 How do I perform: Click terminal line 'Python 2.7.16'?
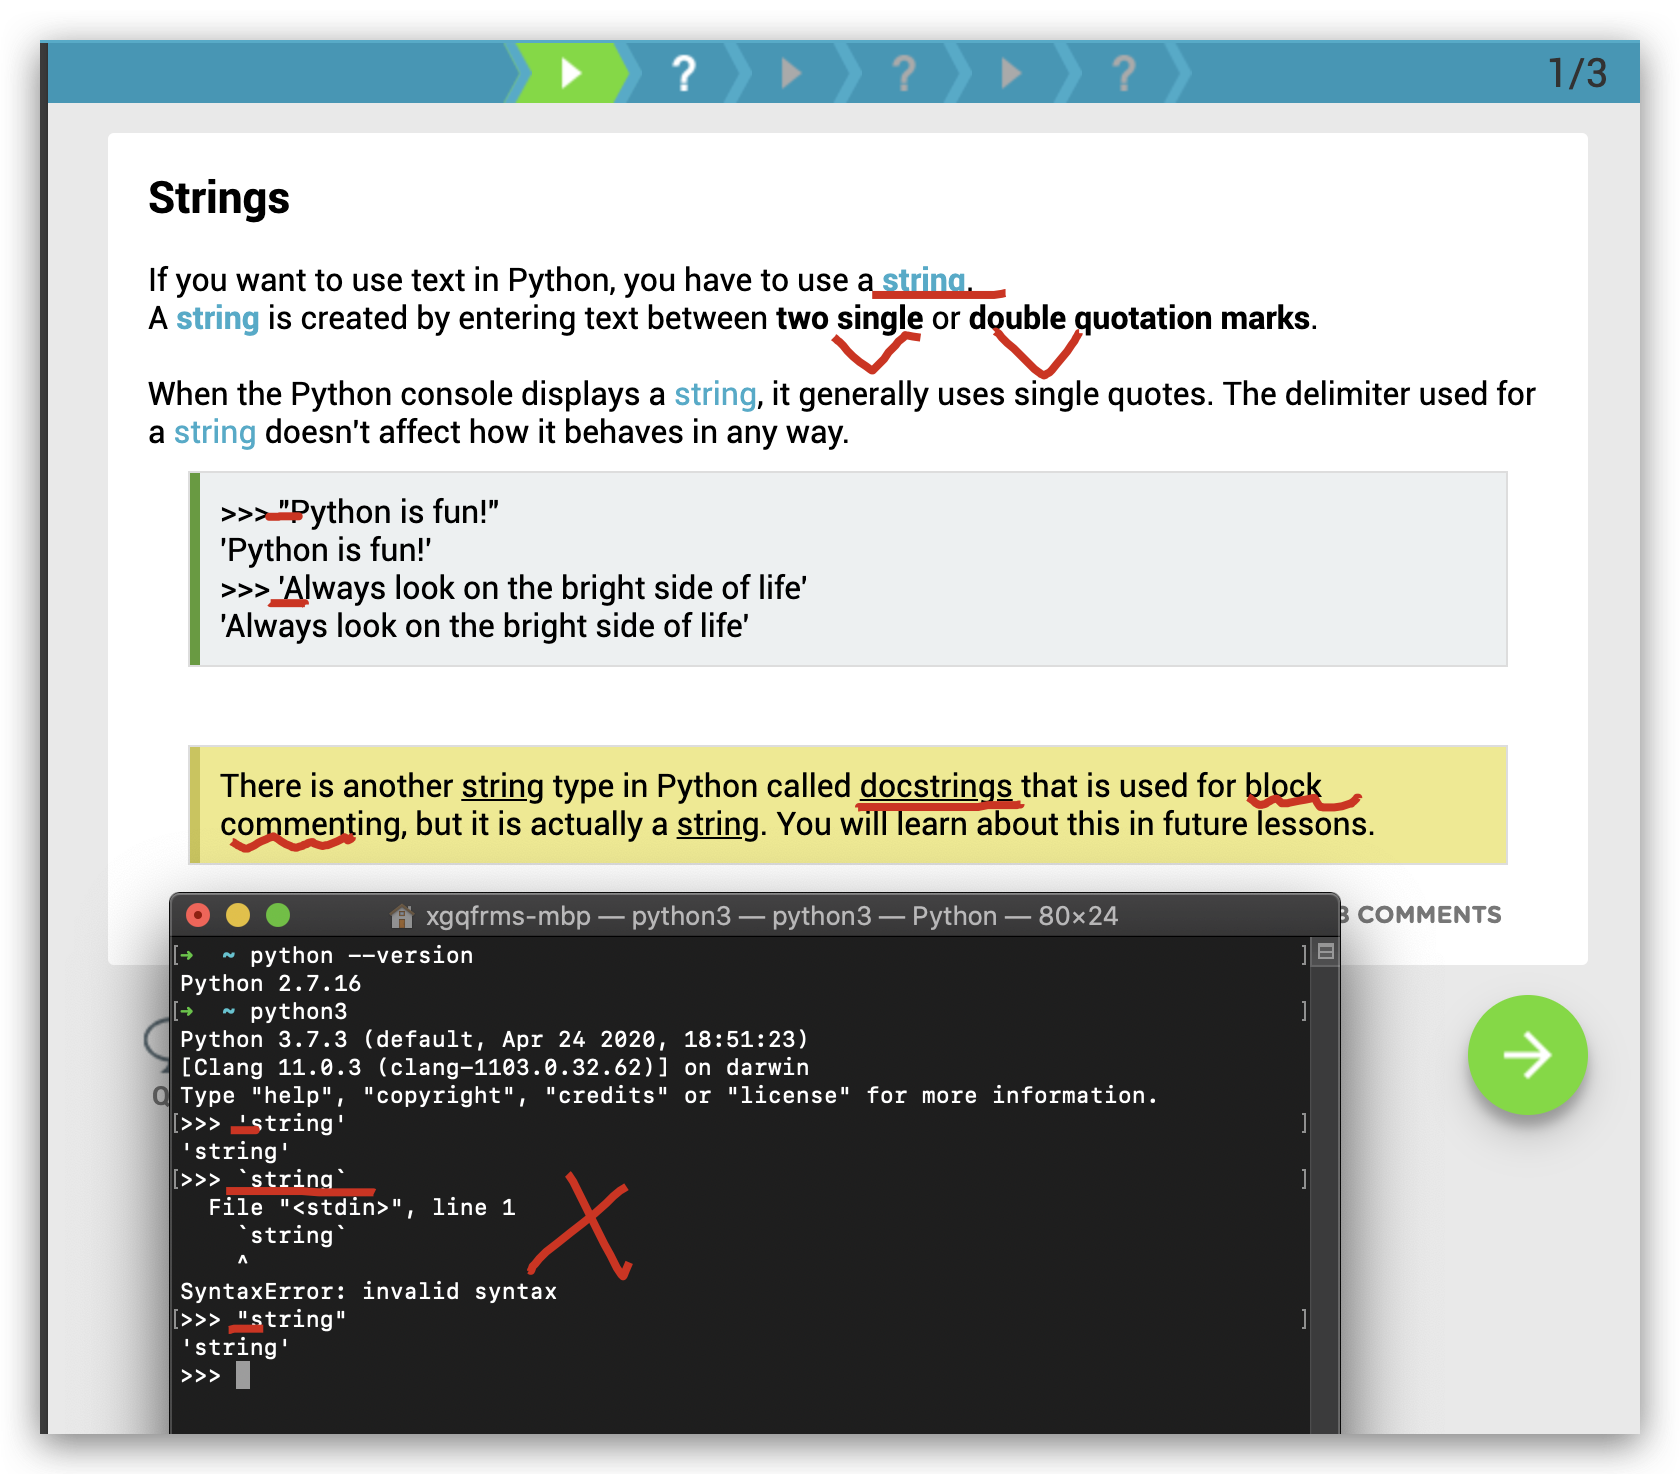tap(271, 983)
